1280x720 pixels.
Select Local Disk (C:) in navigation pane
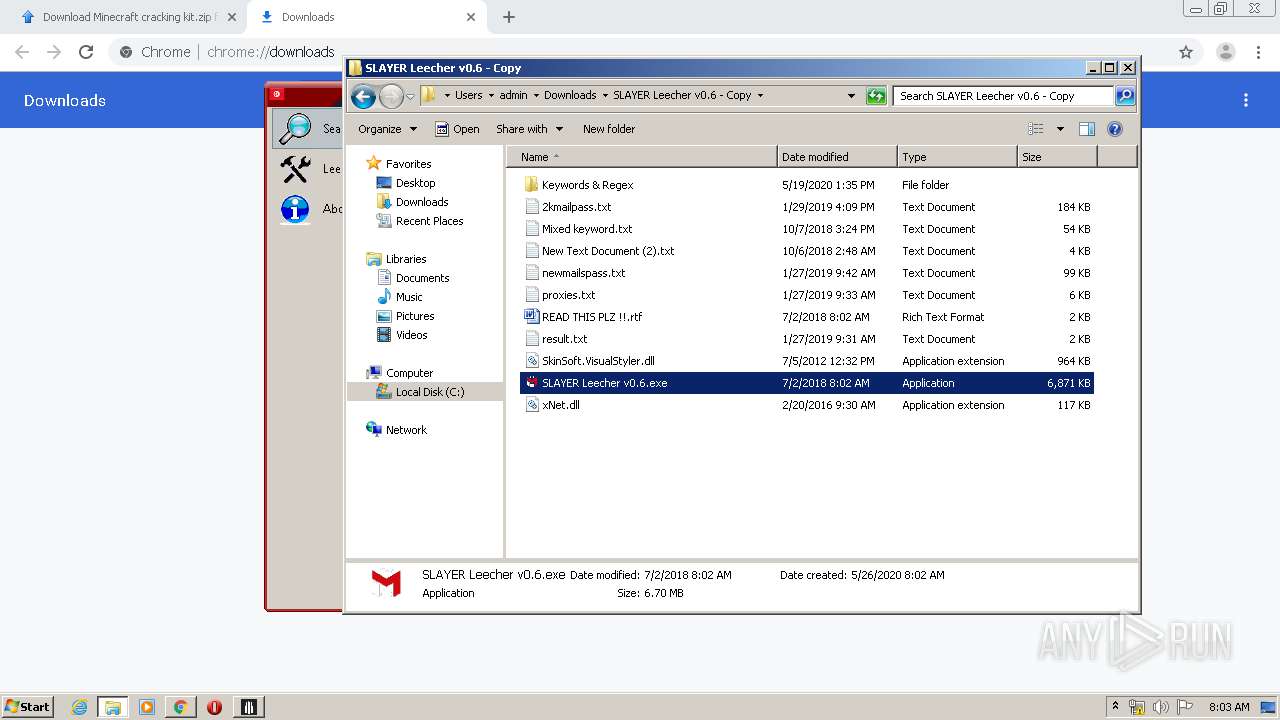[429, 392]
